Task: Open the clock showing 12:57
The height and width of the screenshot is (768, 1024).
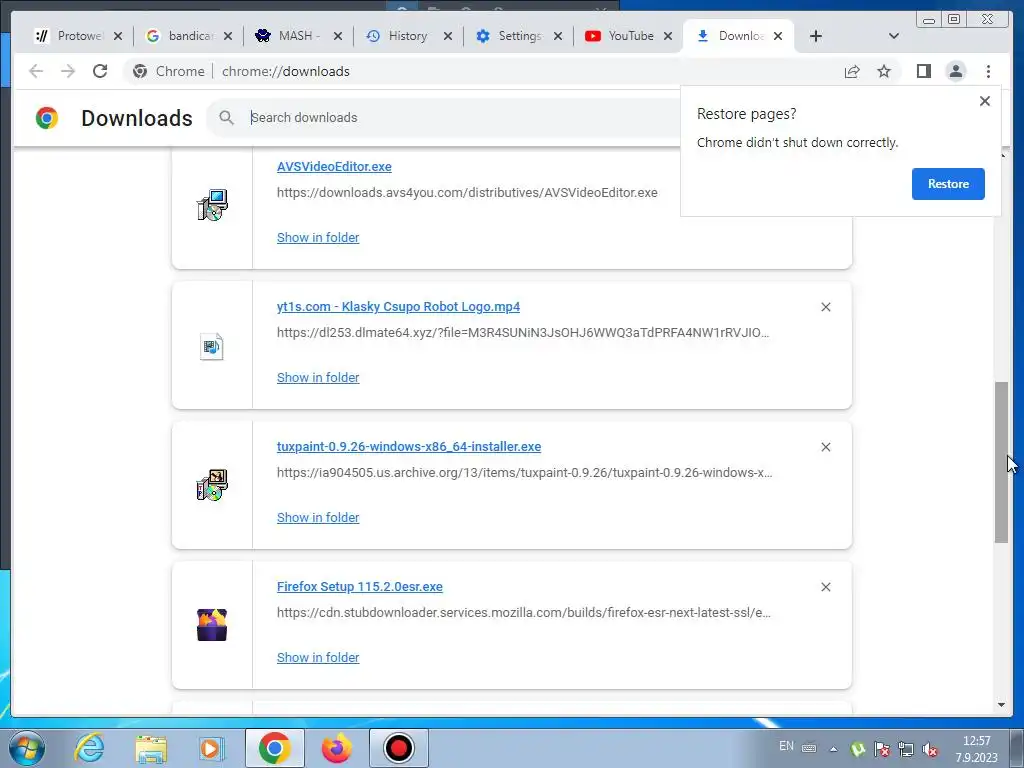Action: pos(976,749)
